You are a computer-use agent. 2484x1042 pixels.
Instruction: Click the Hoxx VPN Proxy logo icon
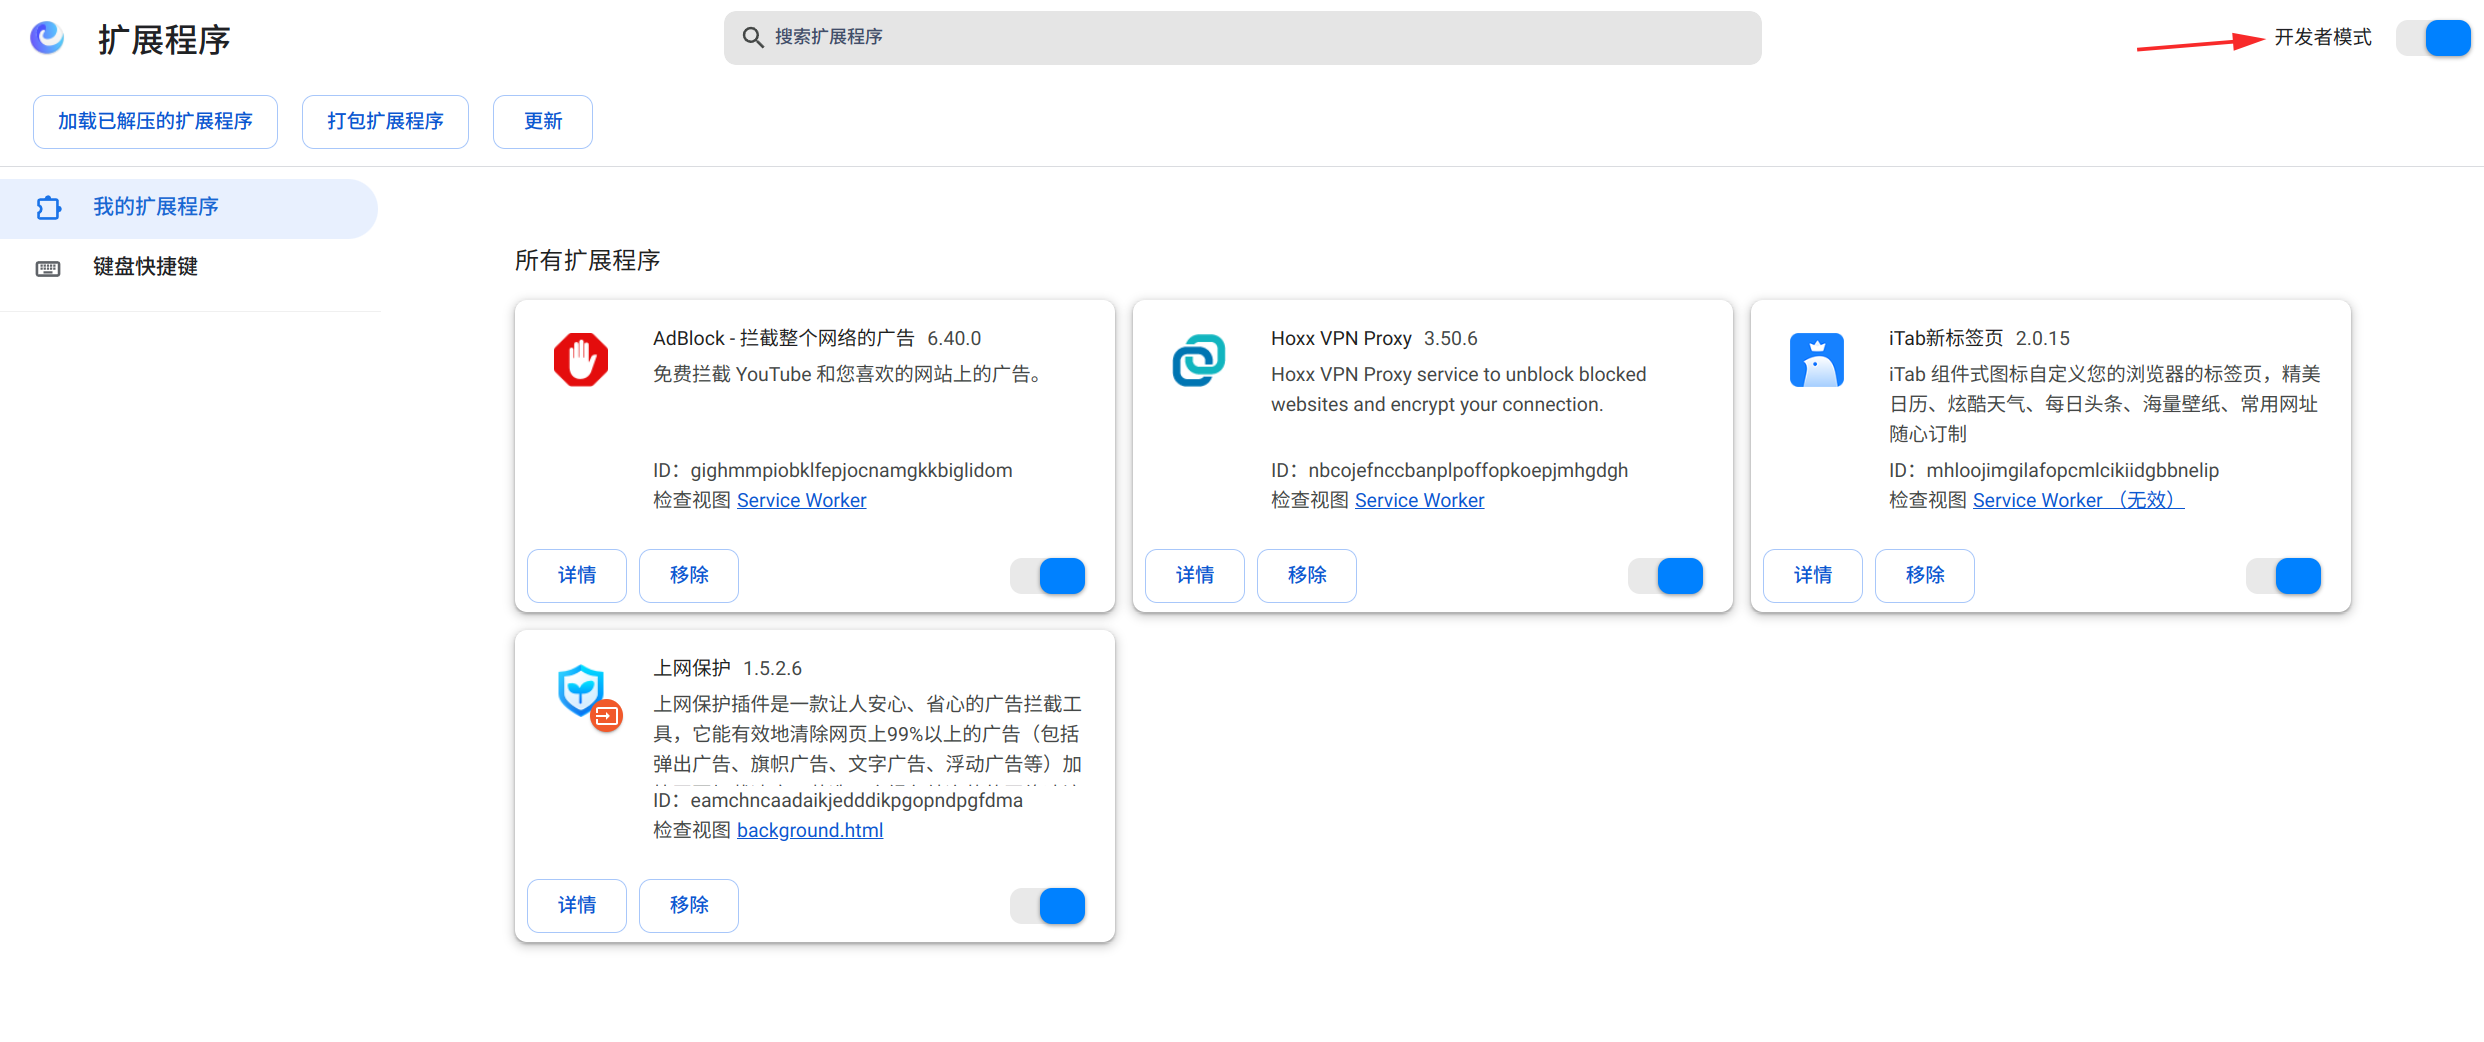pyautogui.click(x=1199, y=360)
